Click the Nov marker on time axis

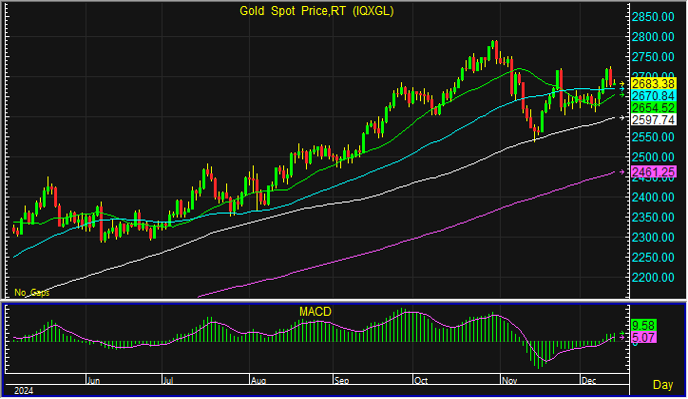tap(509, 381)
